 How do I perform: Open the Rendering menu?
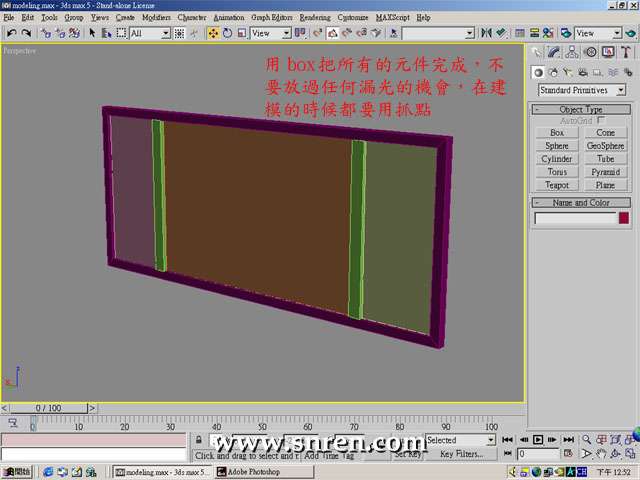pos(315,18)
